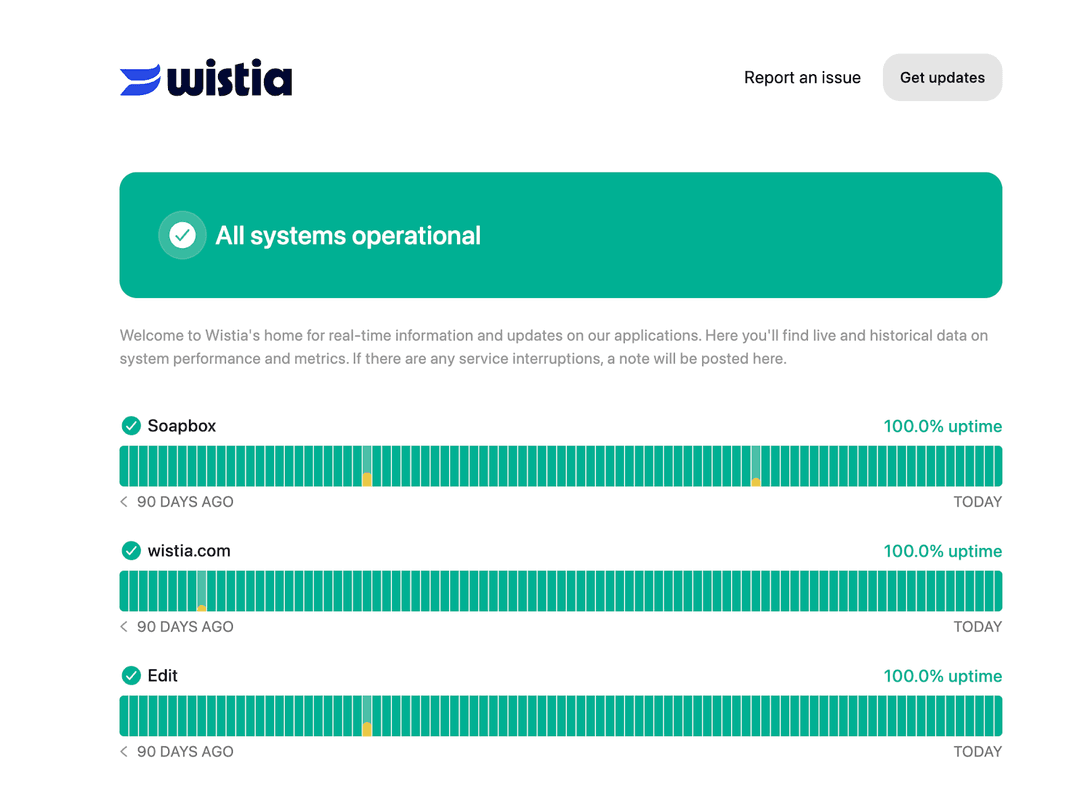The image size is (1080, 790).
Task: Open the Report an issue page
Action: [x=802, y=77]
